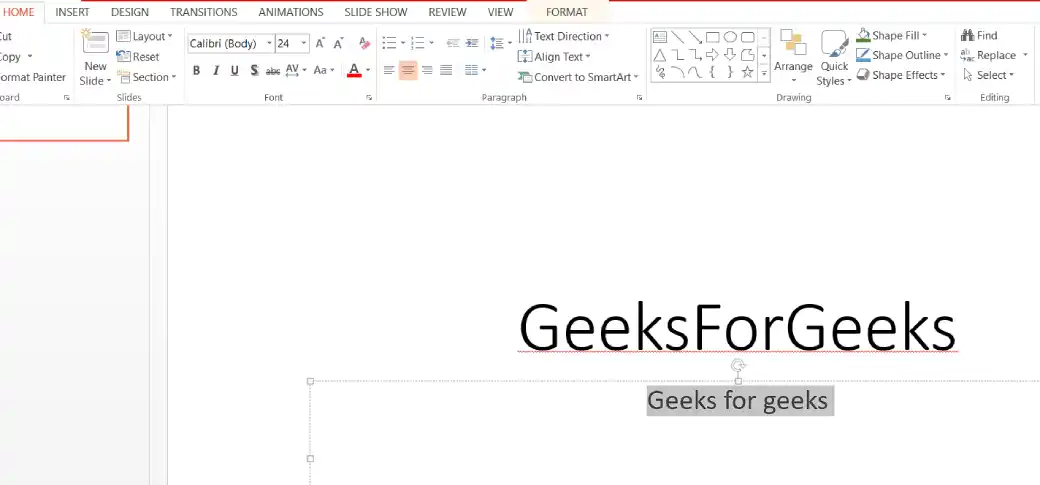1040x485 pixels.
Task: Select the triangle shape
Action: coord(660,54)
